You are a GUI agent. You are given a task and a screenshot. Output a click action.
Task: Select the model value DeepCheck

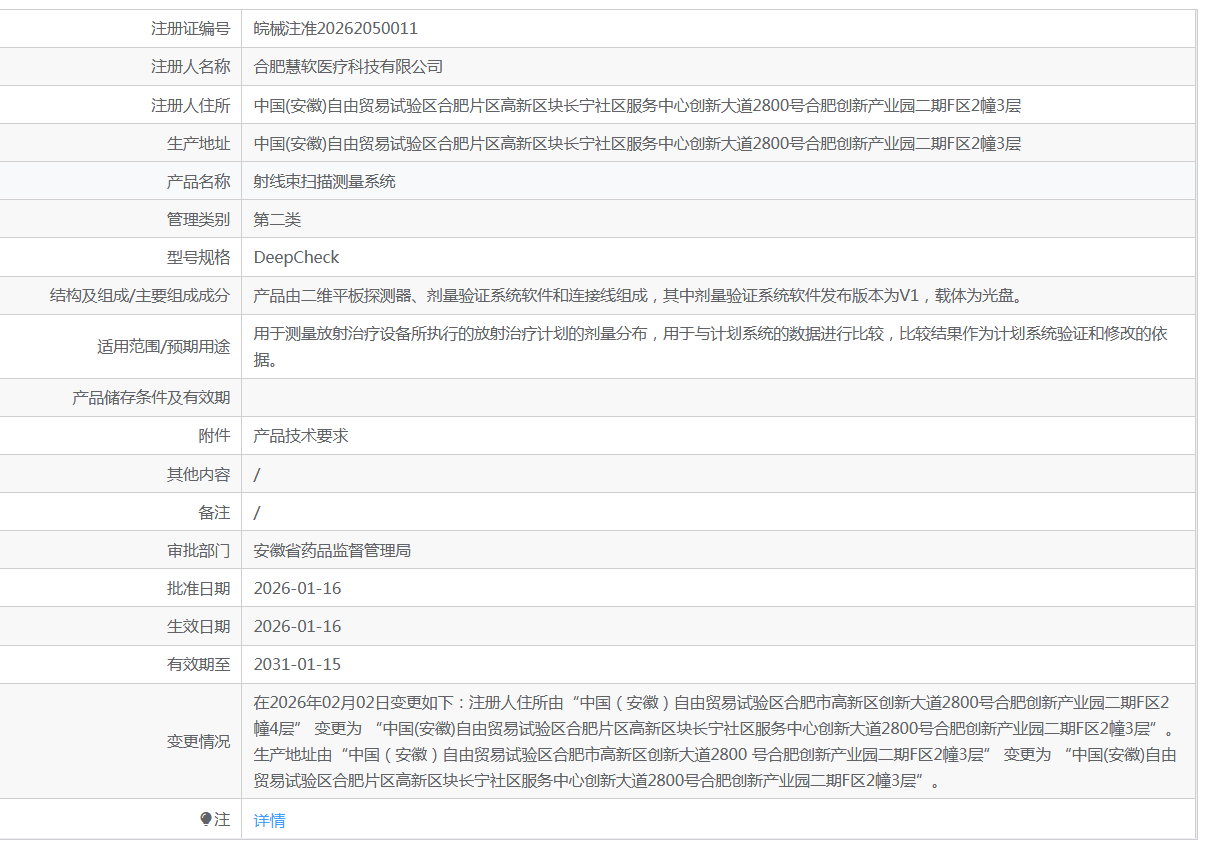click(296, 257)
